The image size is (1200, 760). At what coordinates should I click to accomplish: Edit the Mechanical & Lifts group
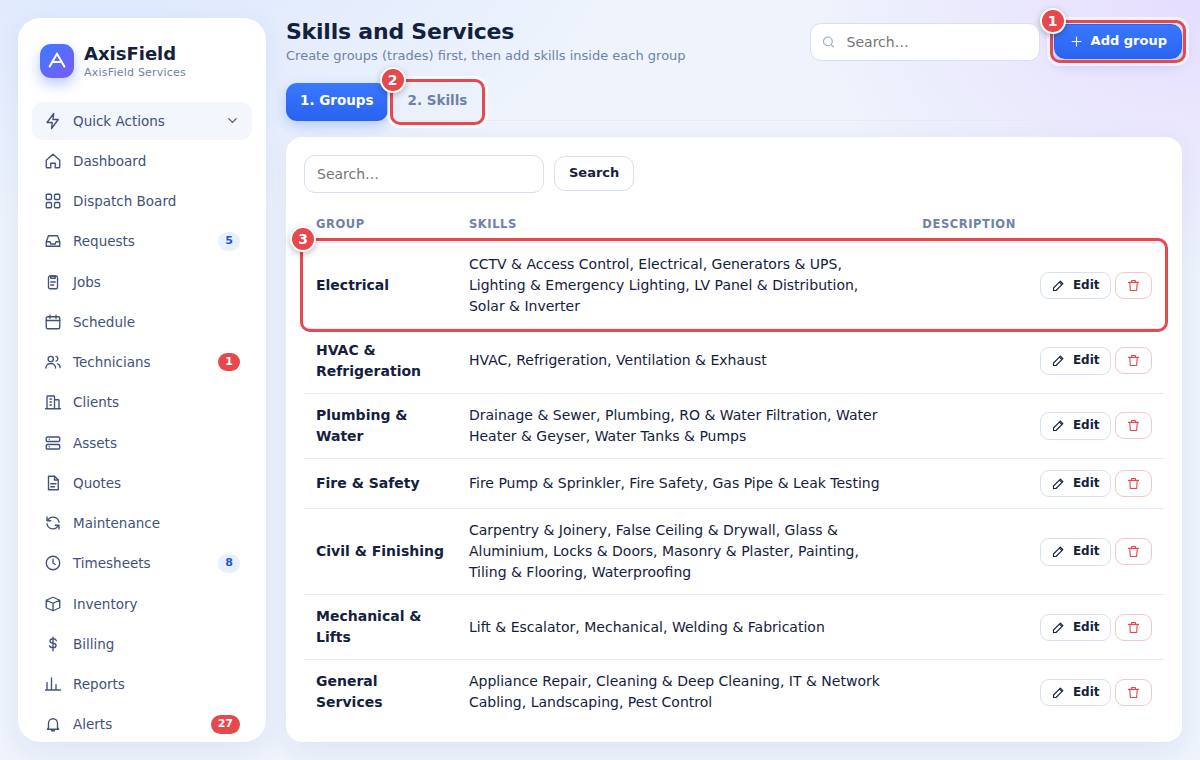point(1075,627)
